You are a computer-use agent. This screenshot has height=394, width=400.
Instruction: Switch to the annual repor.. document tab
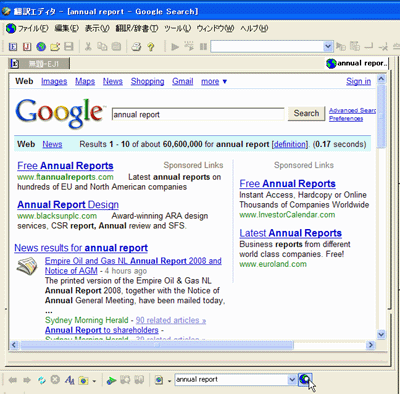click(x=357, y=63)
